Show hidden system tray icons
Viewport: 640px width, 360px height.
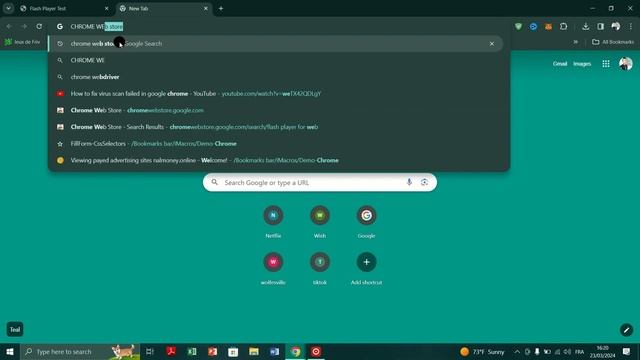coord(517,351)
